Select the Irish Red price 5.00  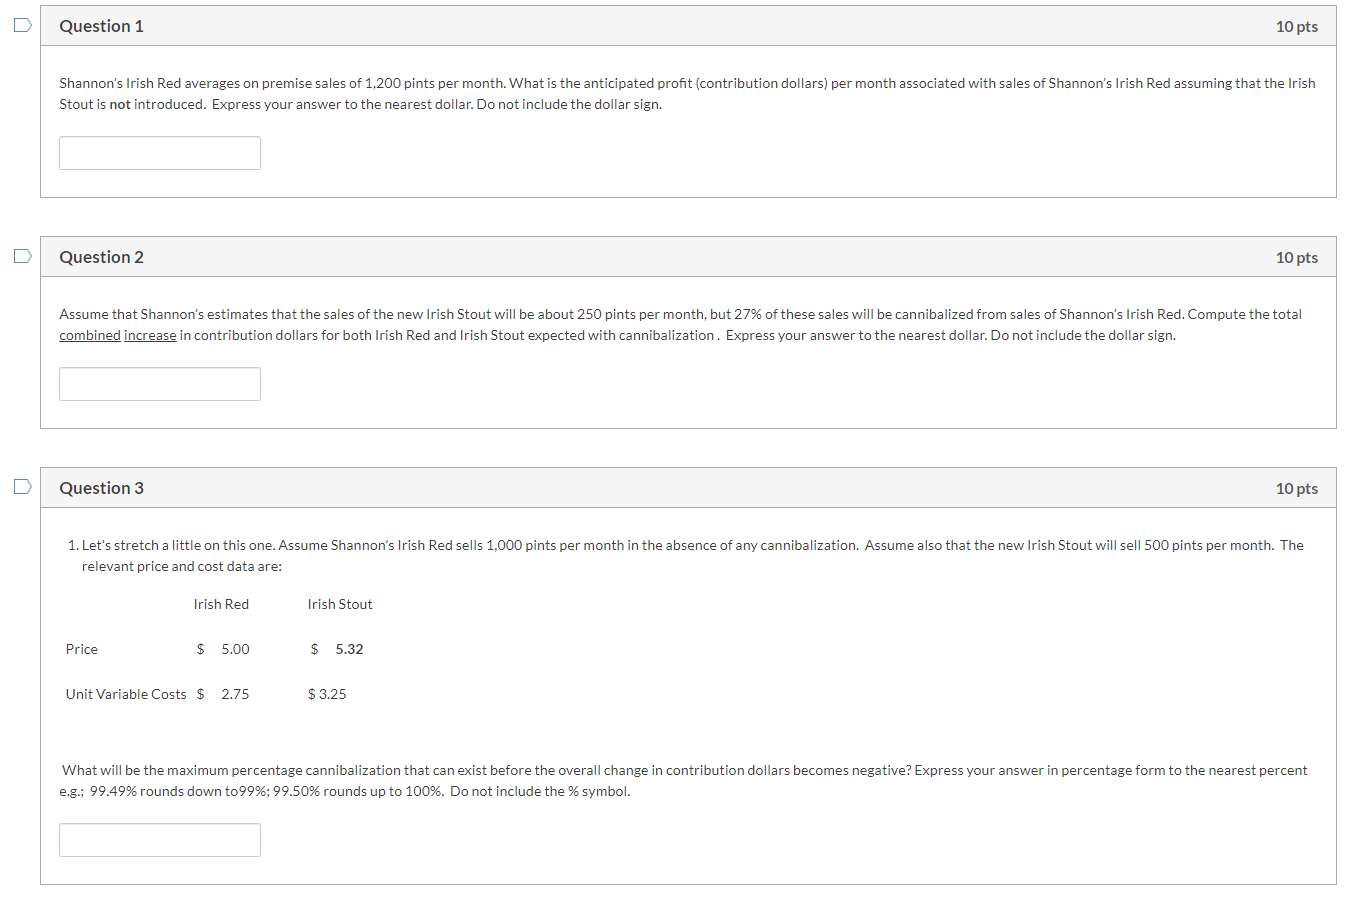pyautogui.click(x=235, y=649)
